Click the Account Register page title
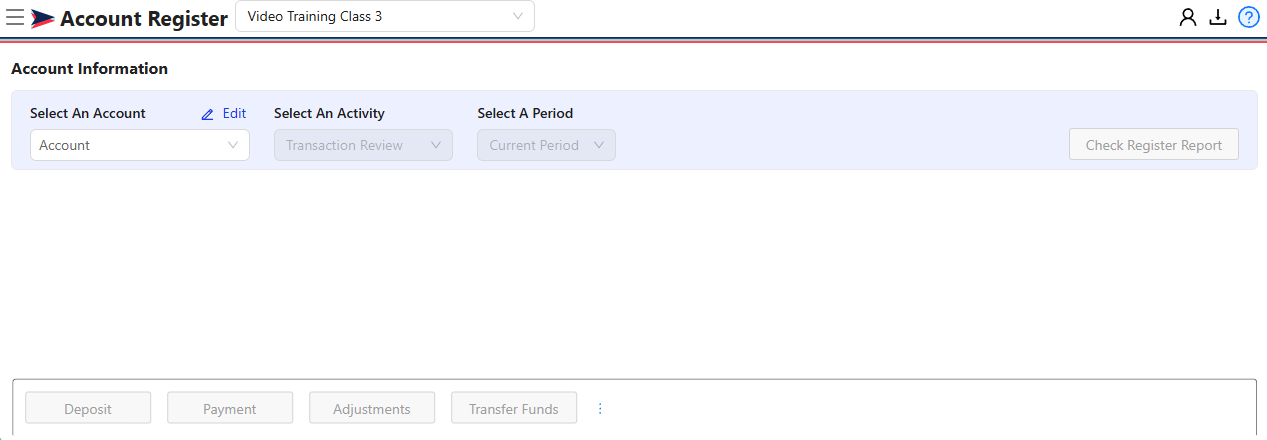This screenshot has width=1267, height=440. (144, 18)
